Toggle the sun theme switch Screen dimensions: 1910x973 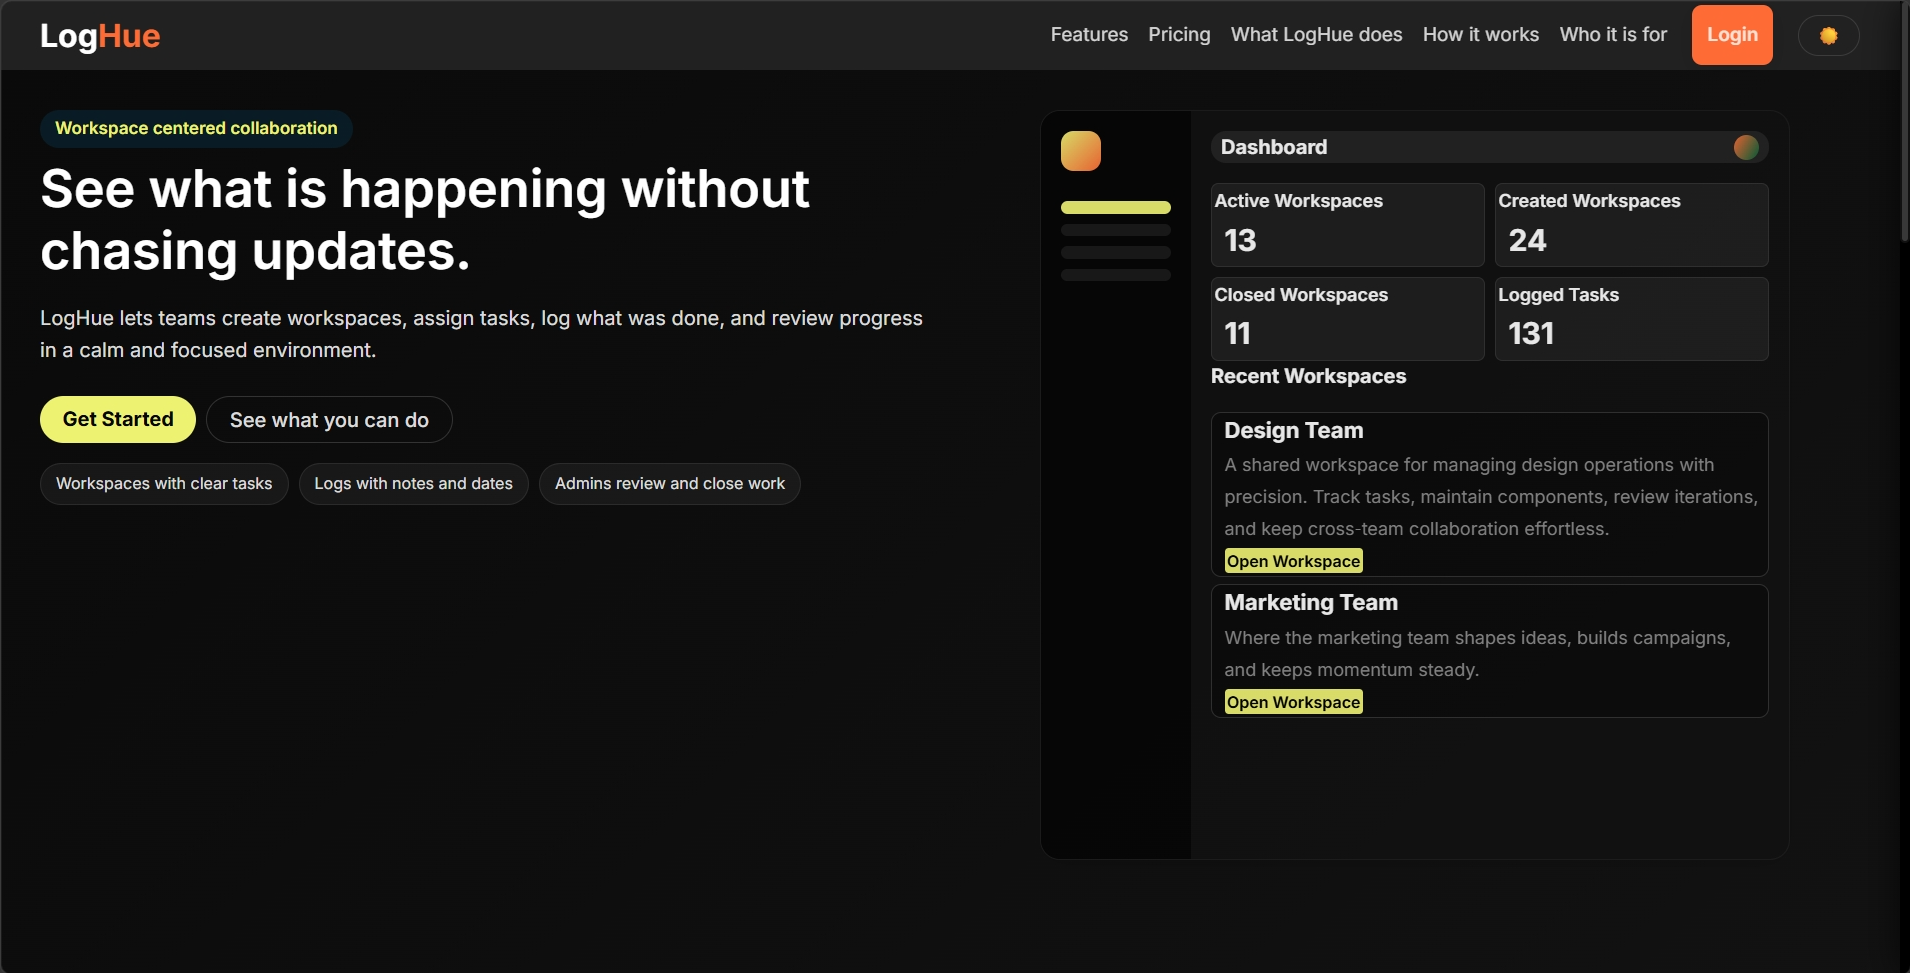(1828, 36)
